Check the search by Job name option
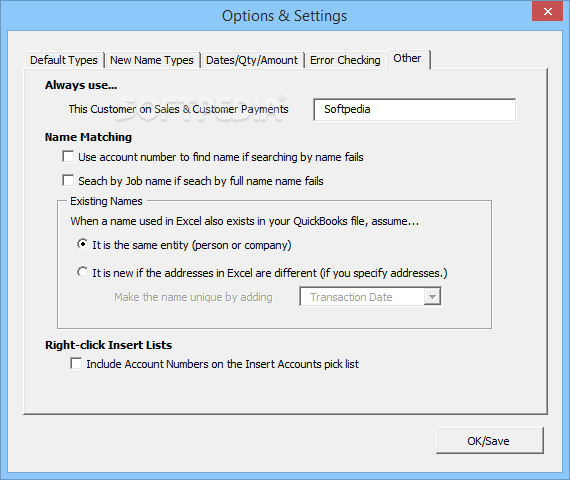Screen dimensions: 570x480 coord(68,180)
